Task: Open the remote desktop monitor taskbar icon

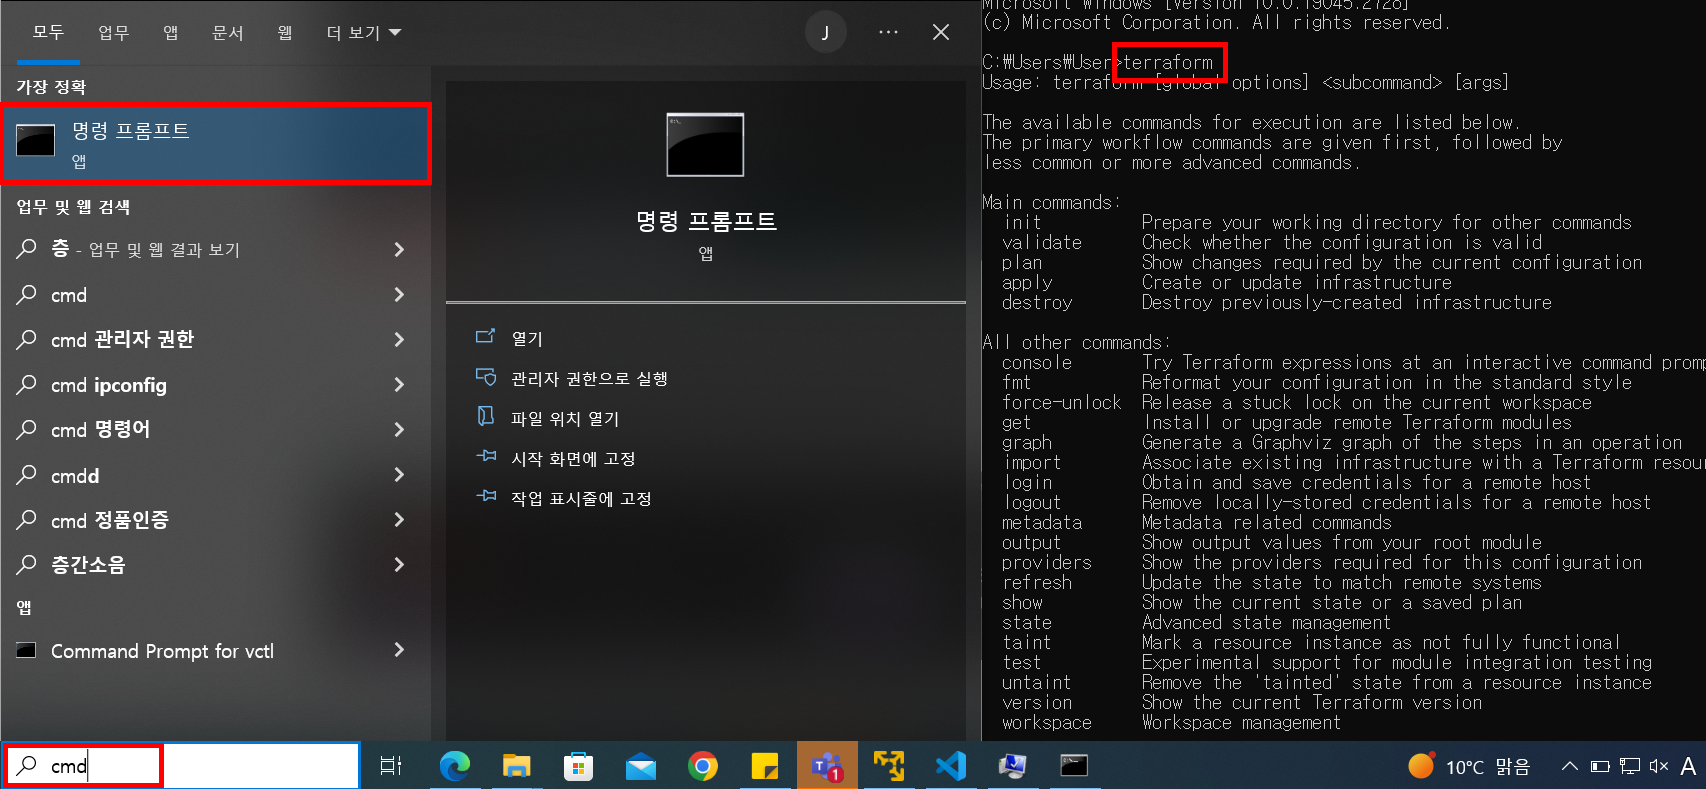Action: tap(1012, 766)
